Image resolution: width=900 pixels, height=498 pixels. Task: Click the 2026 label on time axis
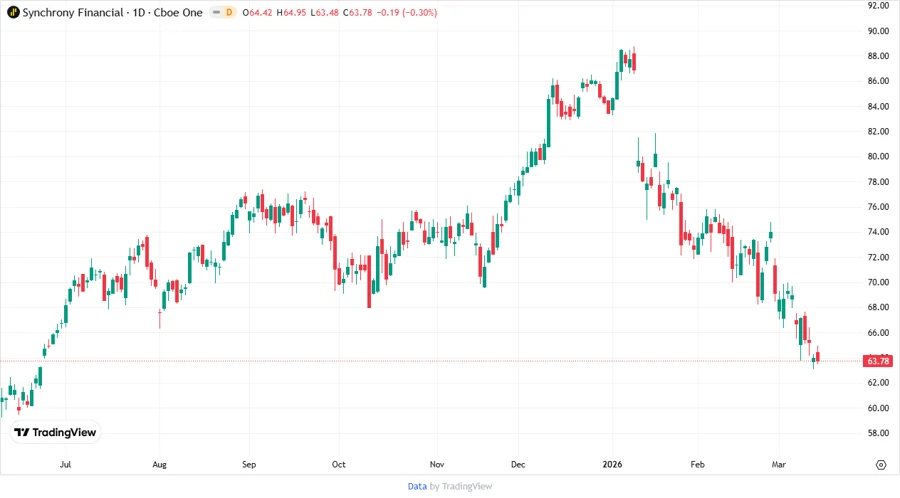point(612,464)
